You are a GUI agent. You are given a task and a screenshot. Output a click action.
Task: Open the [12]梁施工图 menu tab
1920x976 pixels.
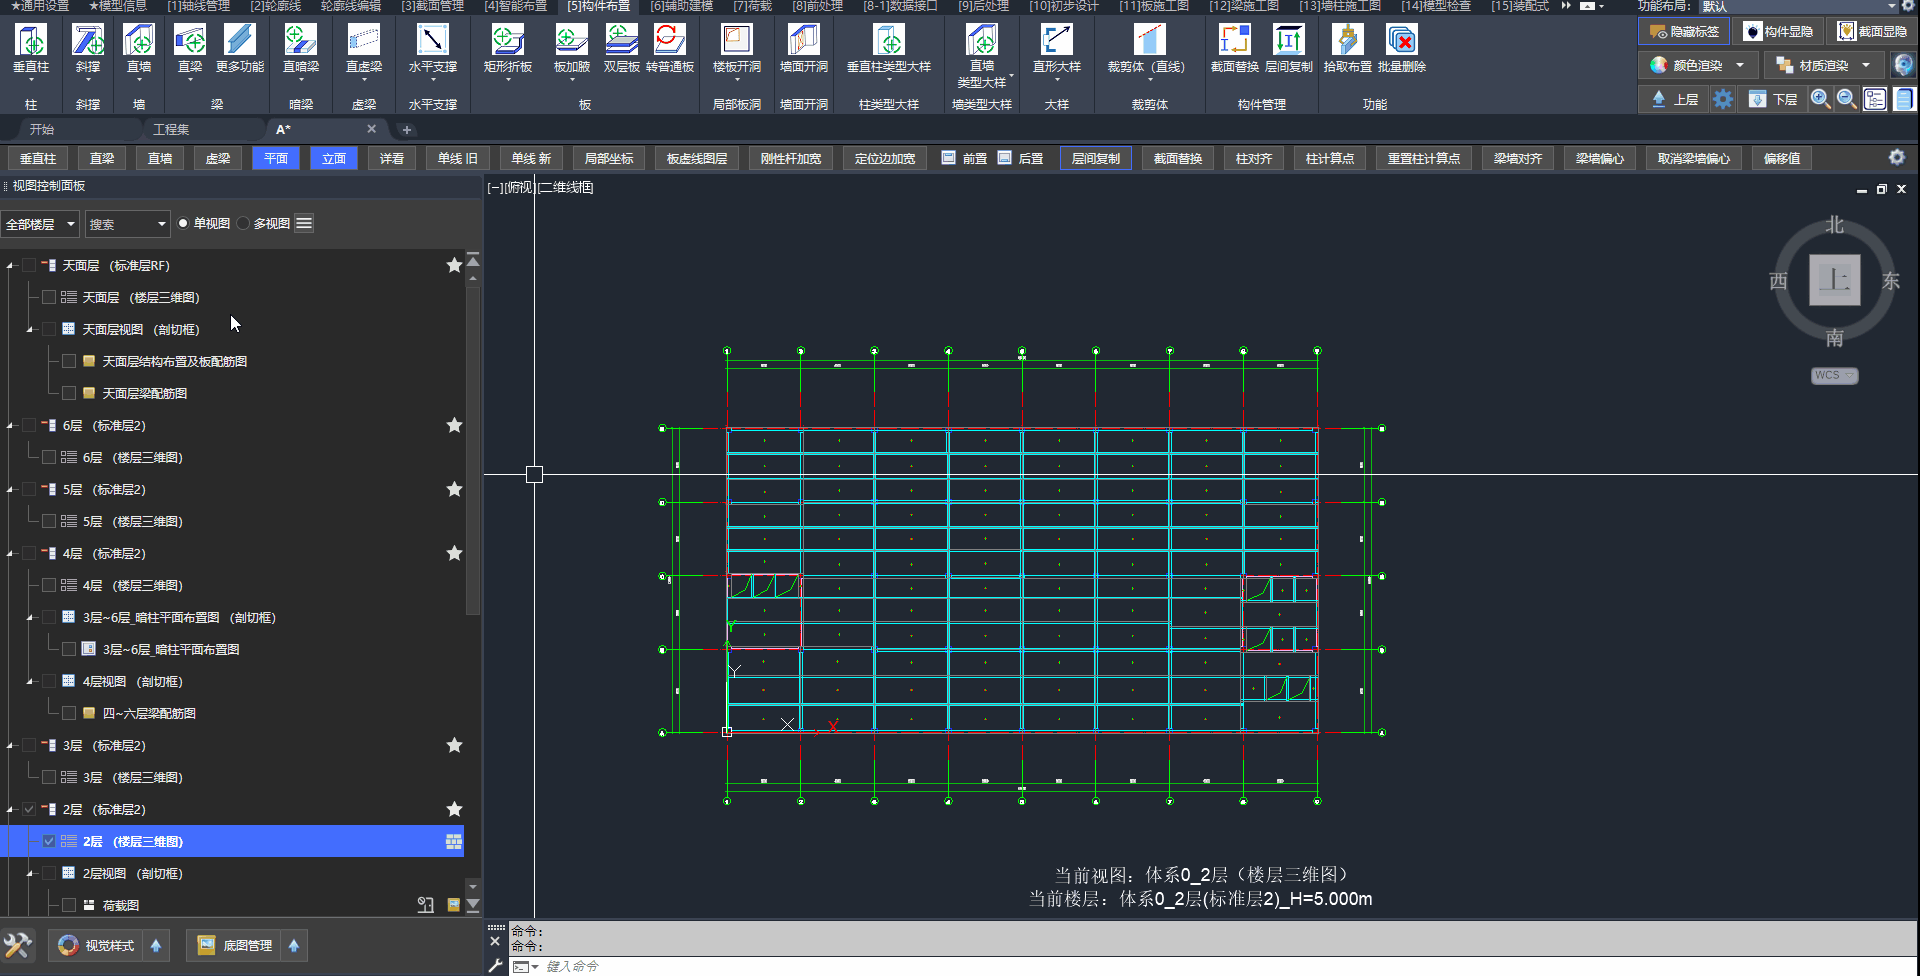click(1243, 6)
